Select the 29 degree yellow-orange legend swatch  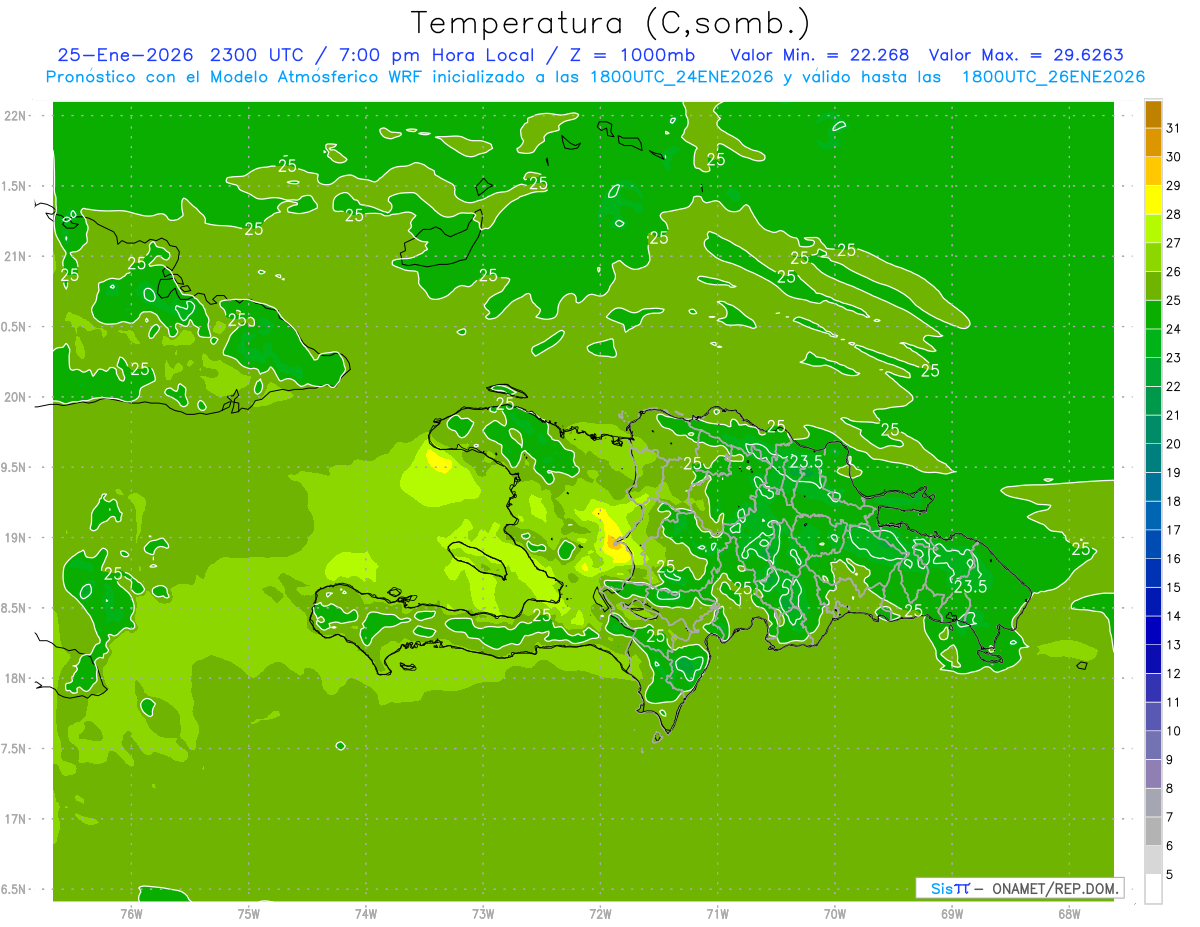pyautogui.click(x=1153, y=172)
